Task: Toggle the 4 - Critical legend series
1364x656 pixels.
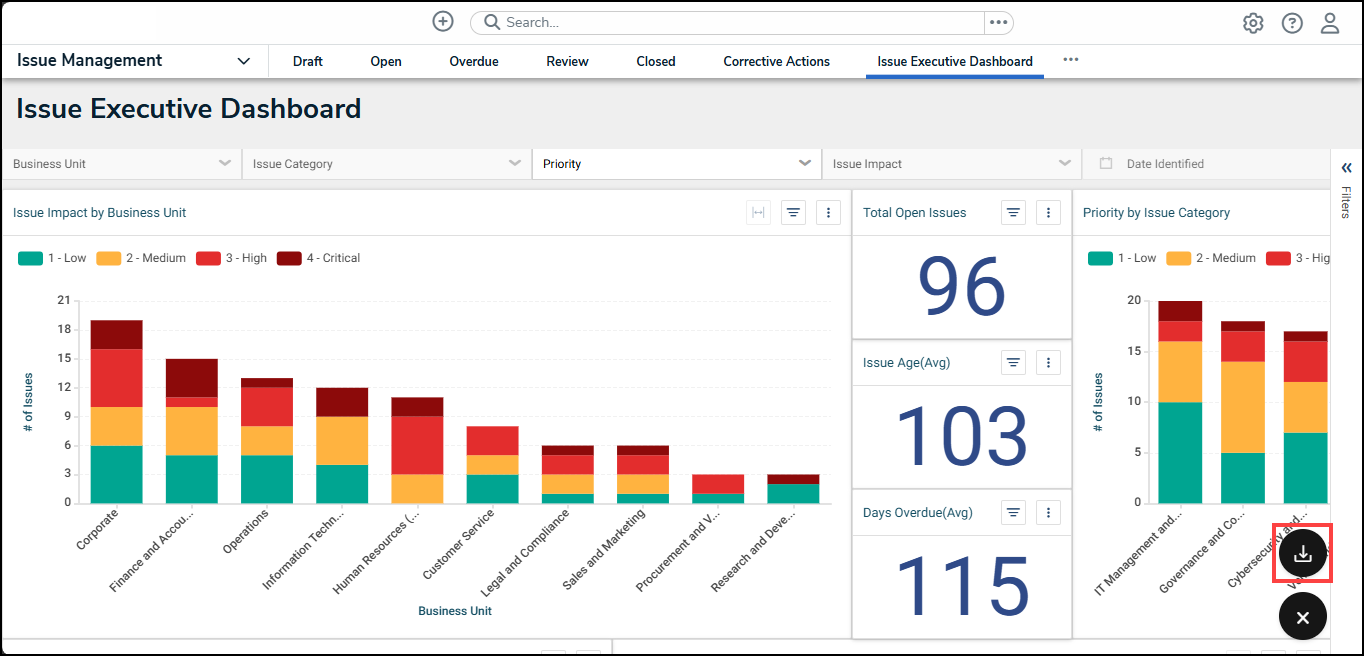Action: (x=318, y=258)
